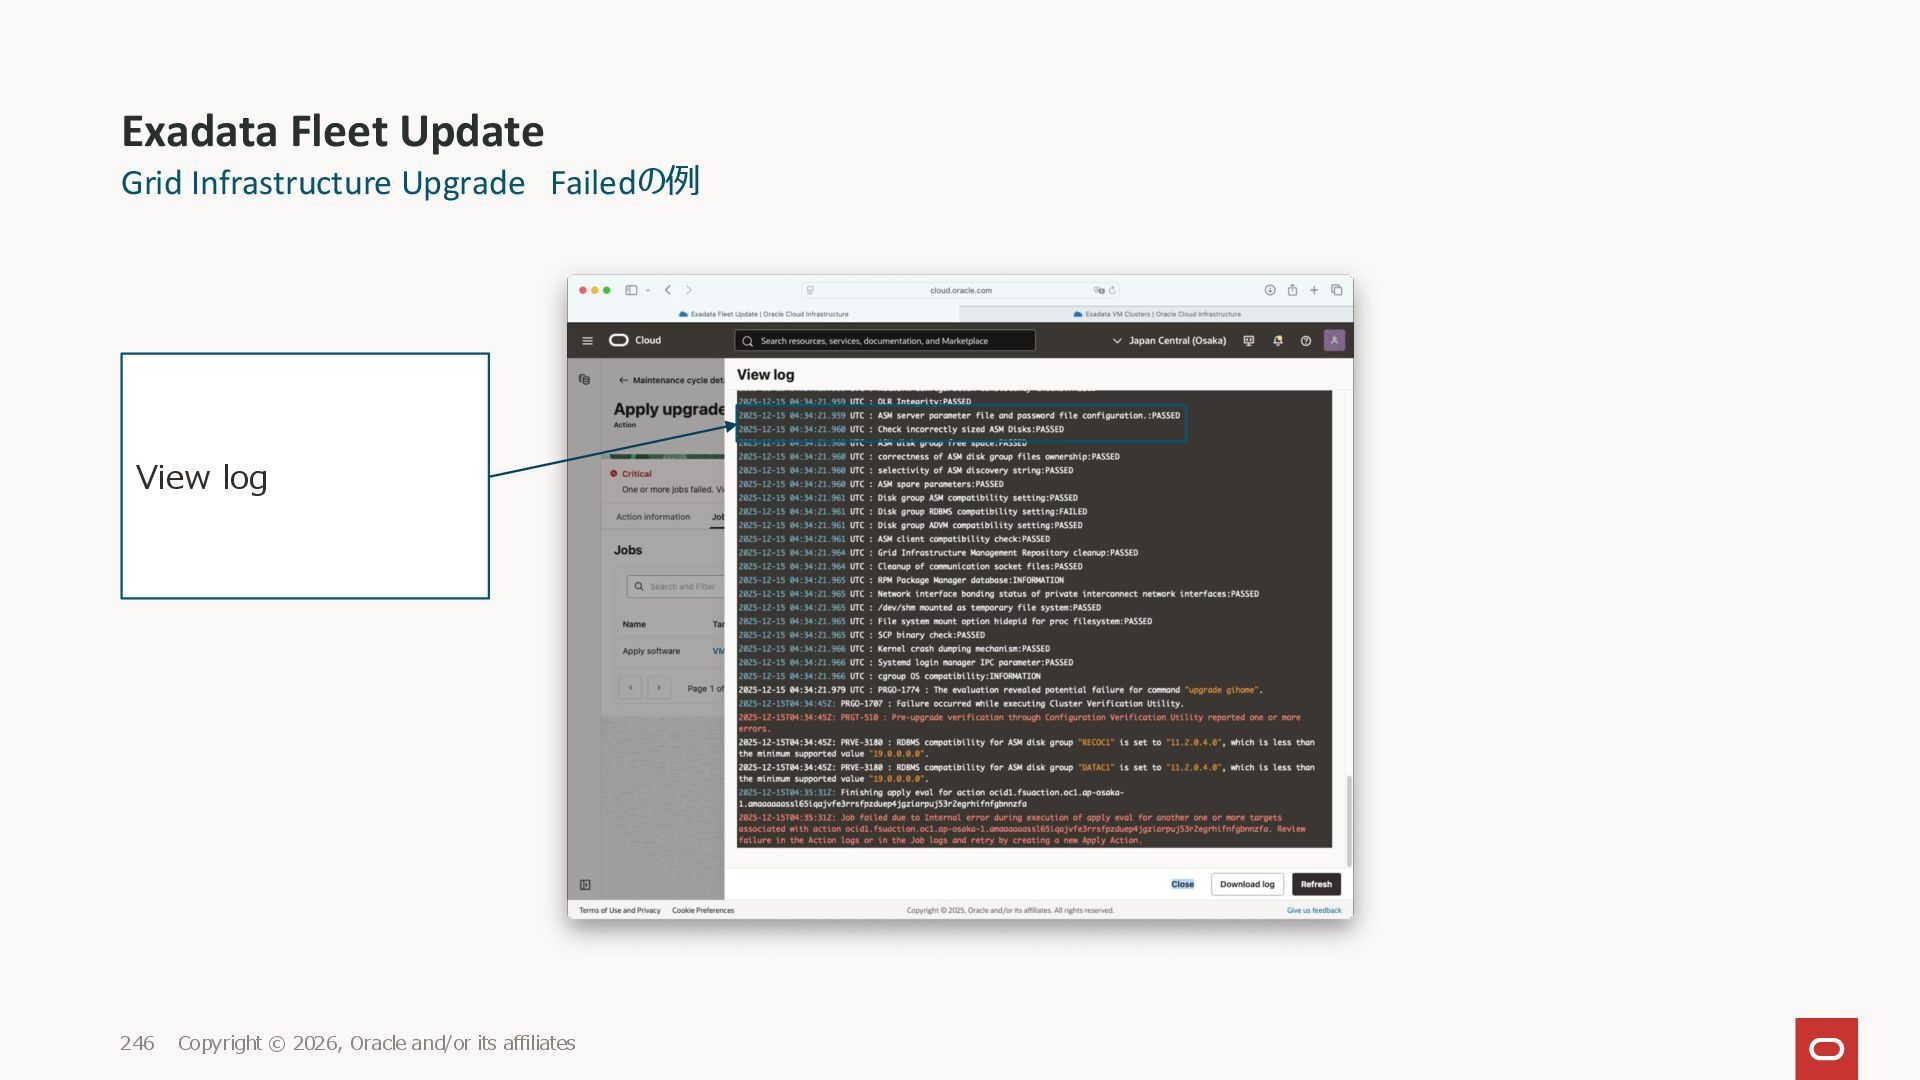Expand the Safari sidebar dropdown arrow
Image resolution: width=1920 pixels, height=1080 pixels.
coord(648,290)
